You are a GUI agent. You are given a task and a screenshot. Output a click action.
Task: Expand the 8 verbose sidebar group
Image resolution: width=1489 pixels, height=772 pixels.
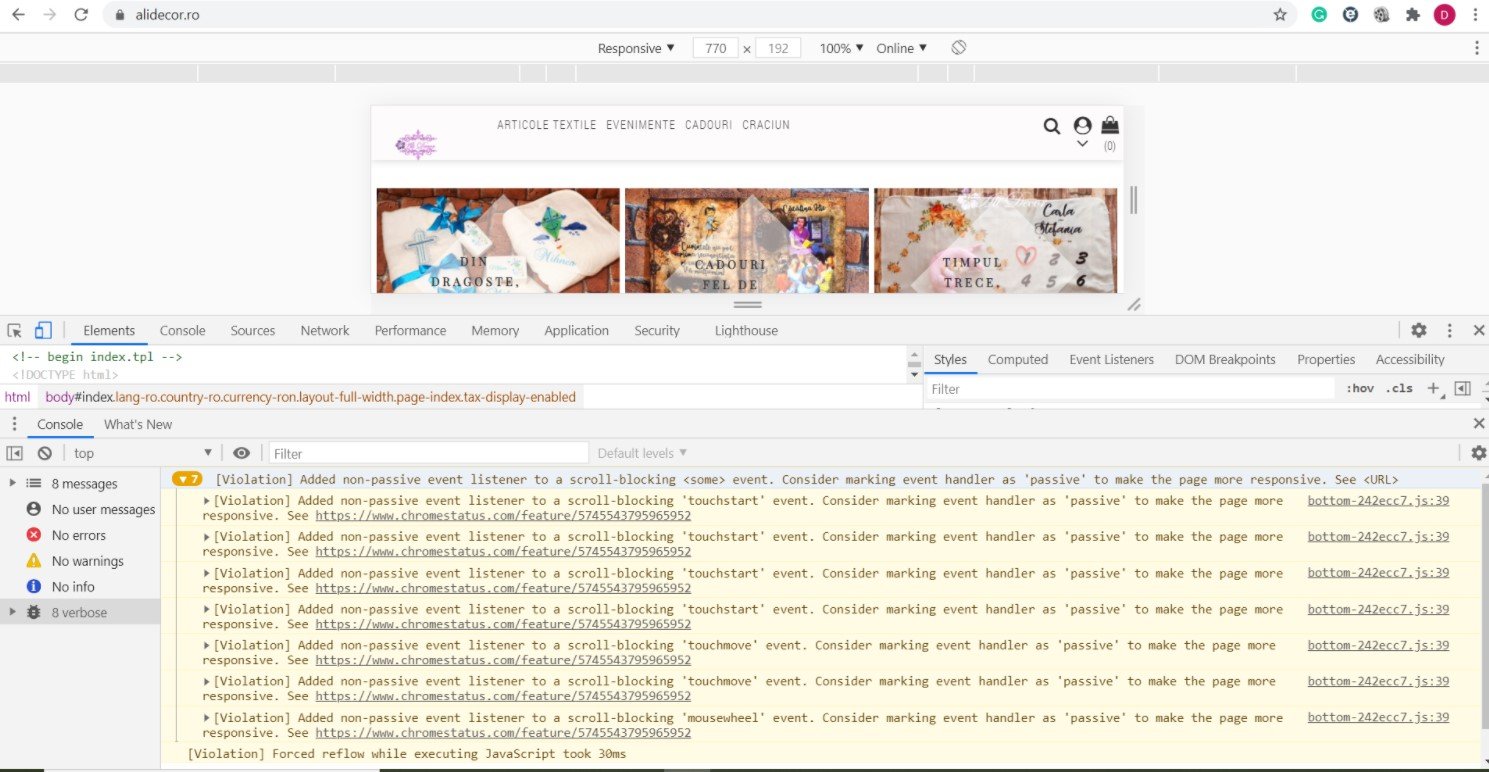tap(13, 612)
